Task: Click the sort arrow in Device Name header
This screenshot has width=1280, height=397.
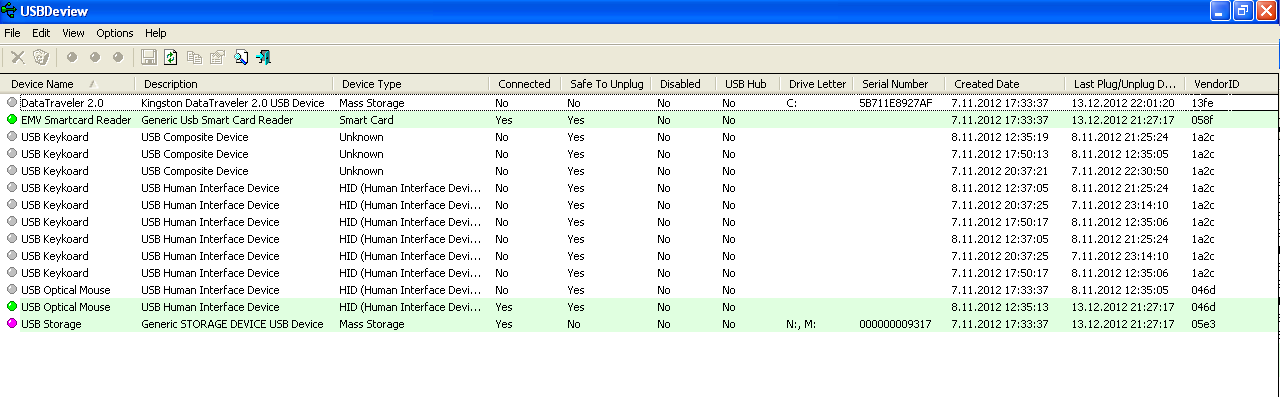Action: pyautogui.click(x=93, y=84)
